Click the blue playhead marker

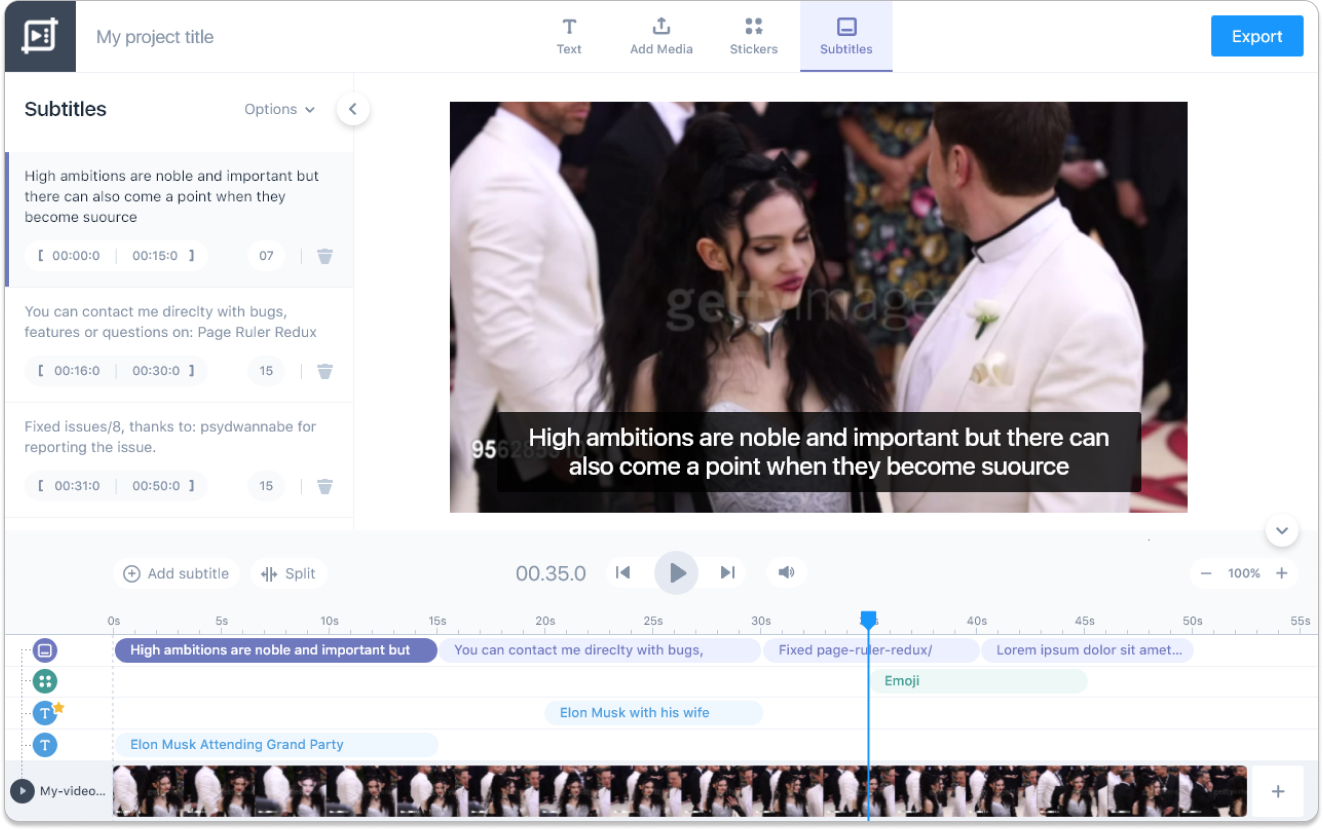(x=868, y=621)
